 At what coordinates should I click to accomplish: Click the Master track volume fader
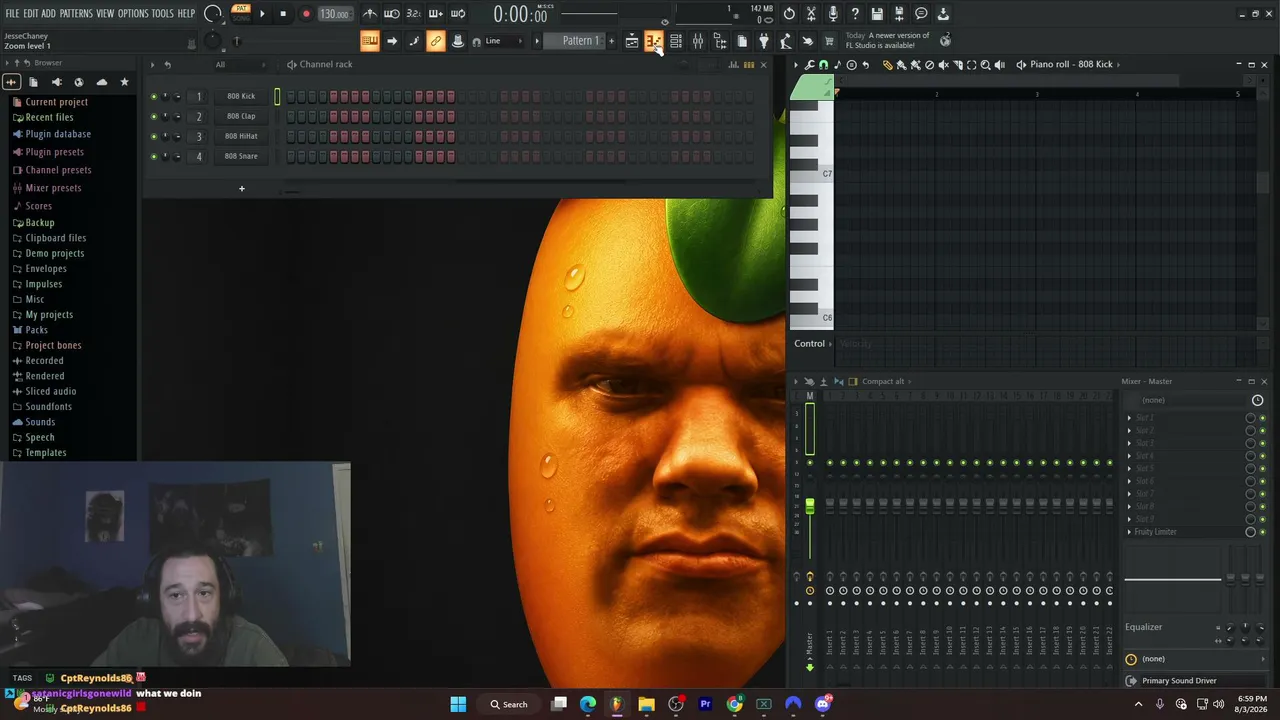click(x=810, y=507)
